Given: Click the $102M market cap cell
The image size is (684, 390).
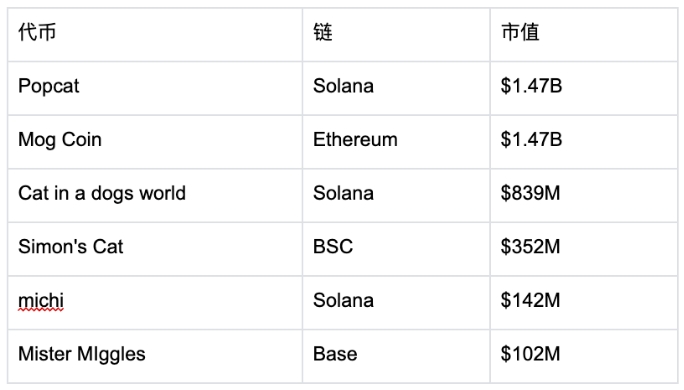Looking at the screenshot, I should [x=584, y=356].
